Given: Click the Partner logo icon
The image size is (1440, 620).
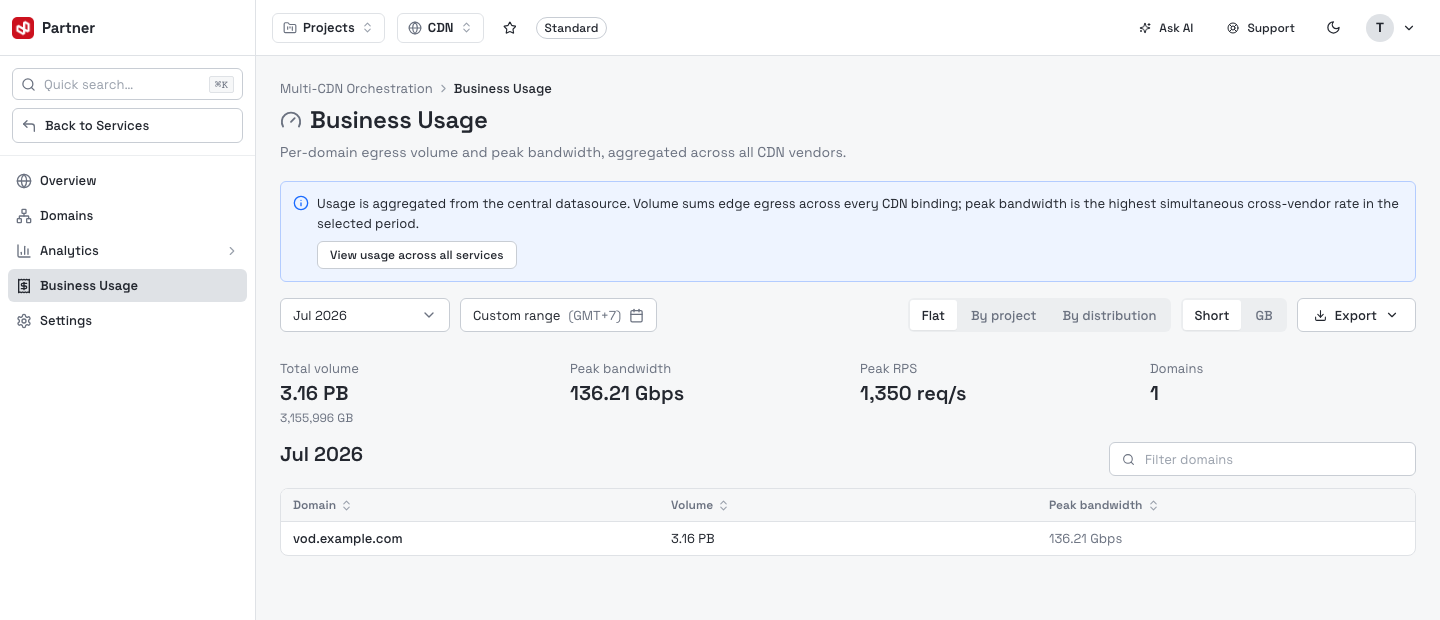Looking at the screenshot, I should (x=23, y=28).
